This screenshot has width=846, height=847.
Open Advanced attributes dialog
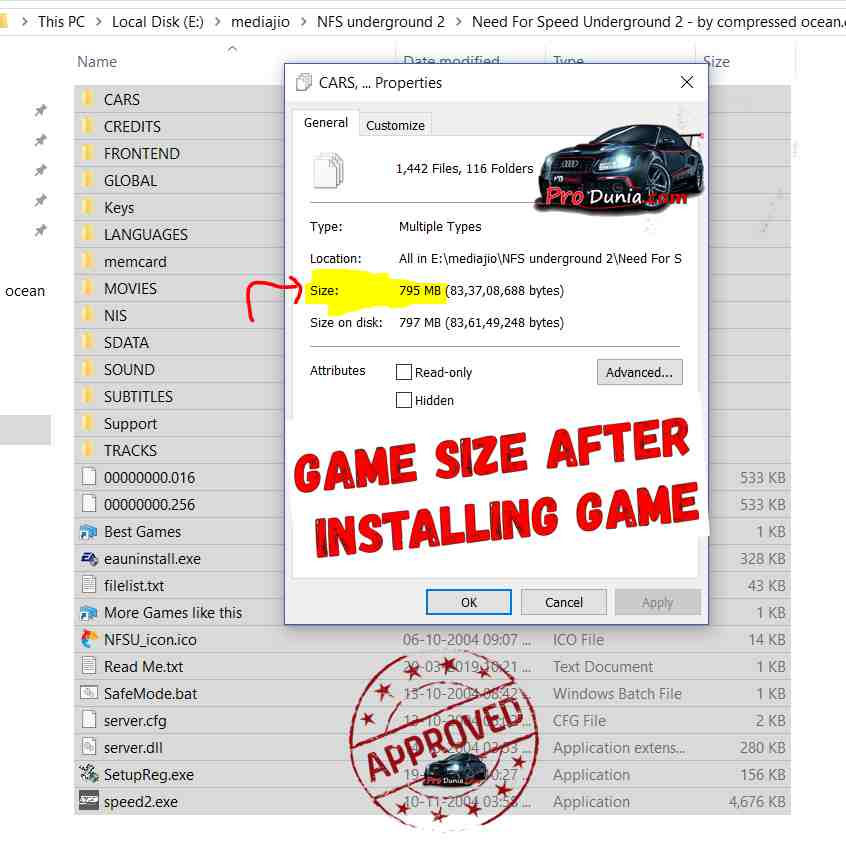click(x=640, y=372)
